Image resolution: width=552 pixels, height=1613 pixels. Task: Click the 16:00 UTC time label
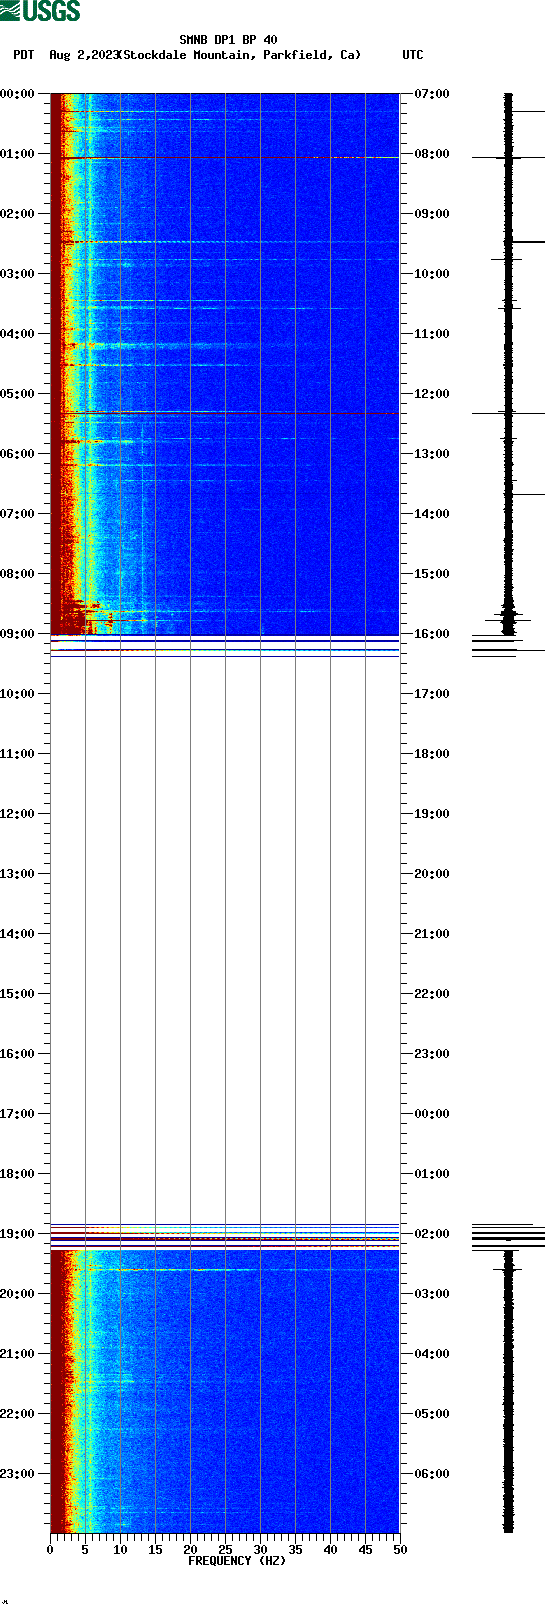pos(432,634)
